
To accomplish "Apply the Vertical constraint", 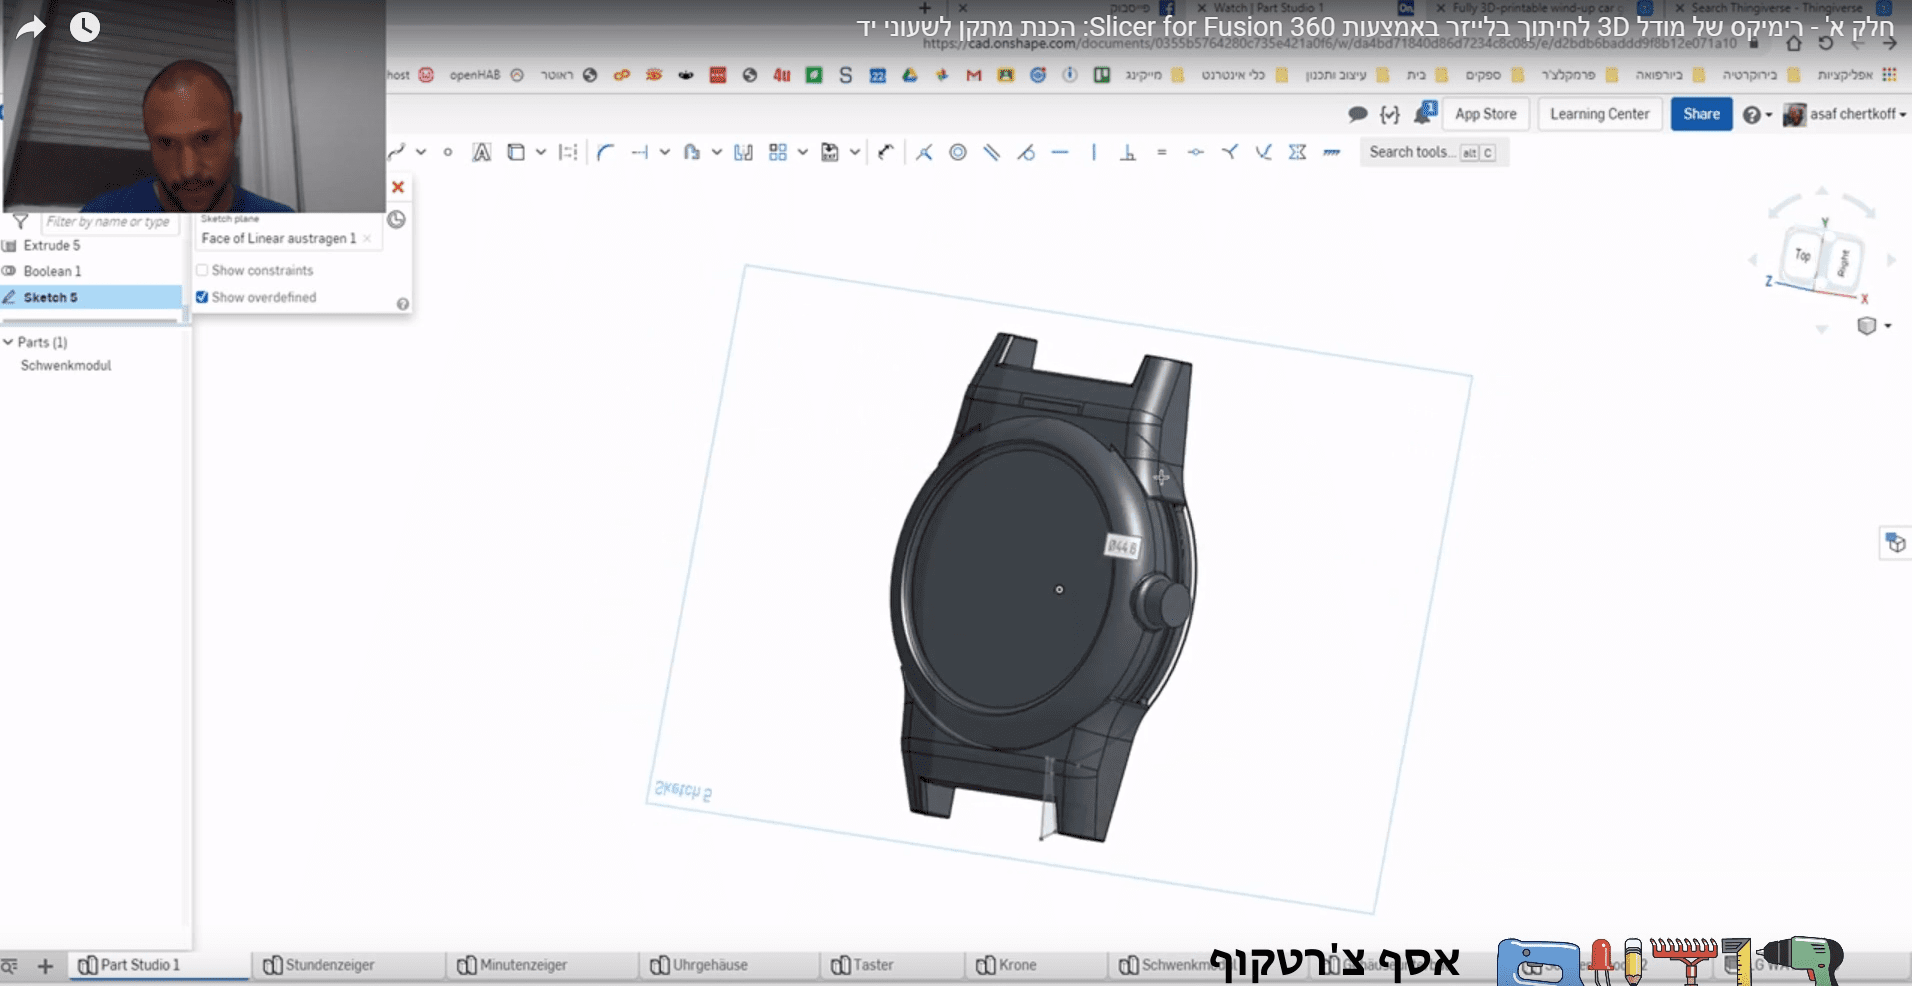I will (x=1094, y=152).
